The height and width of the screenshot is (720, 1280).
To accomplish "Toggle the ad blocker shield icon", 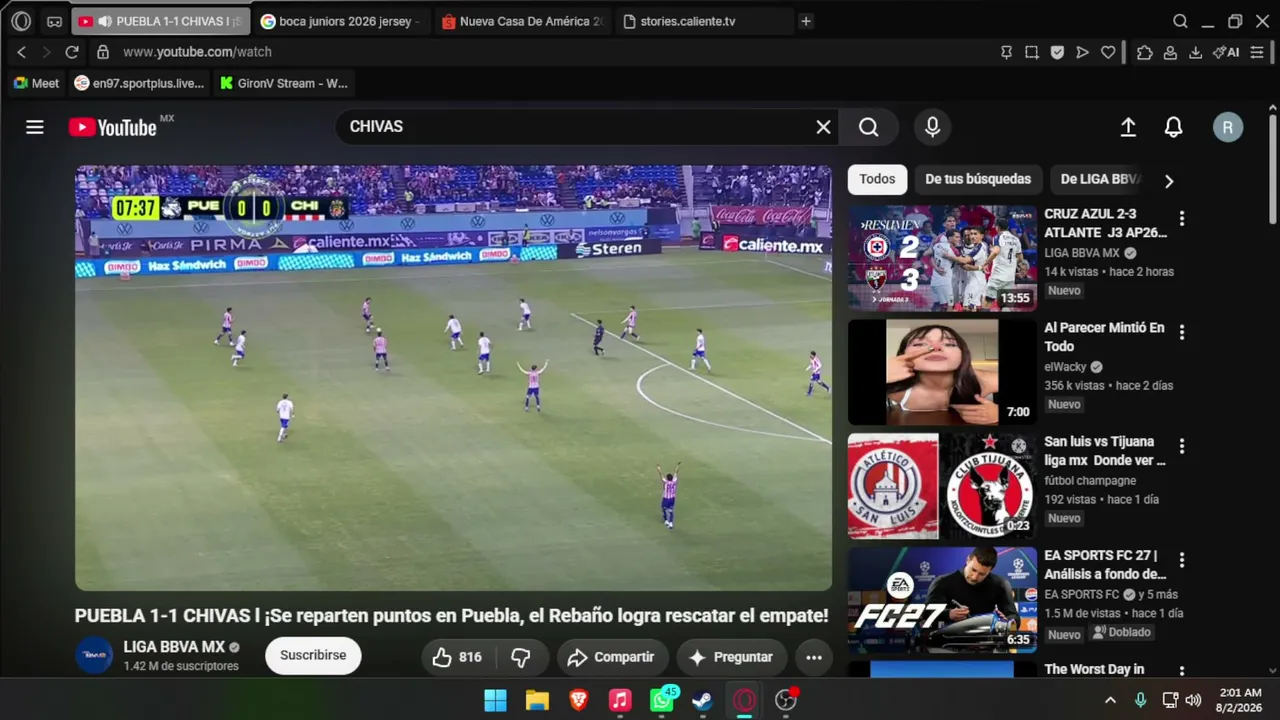I will pos(1057,52).
